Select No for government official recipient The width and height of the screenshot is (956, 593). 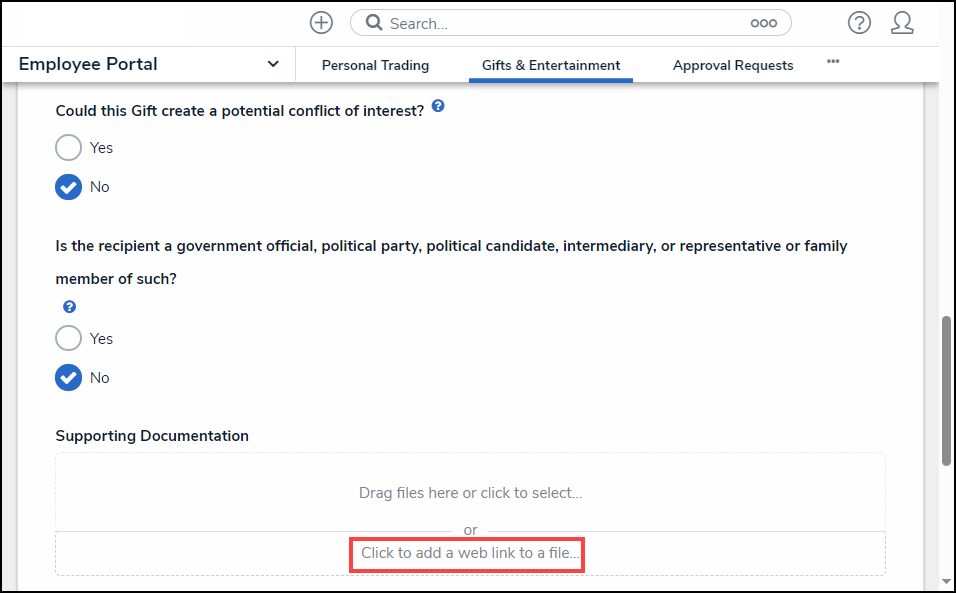[69, 378]
